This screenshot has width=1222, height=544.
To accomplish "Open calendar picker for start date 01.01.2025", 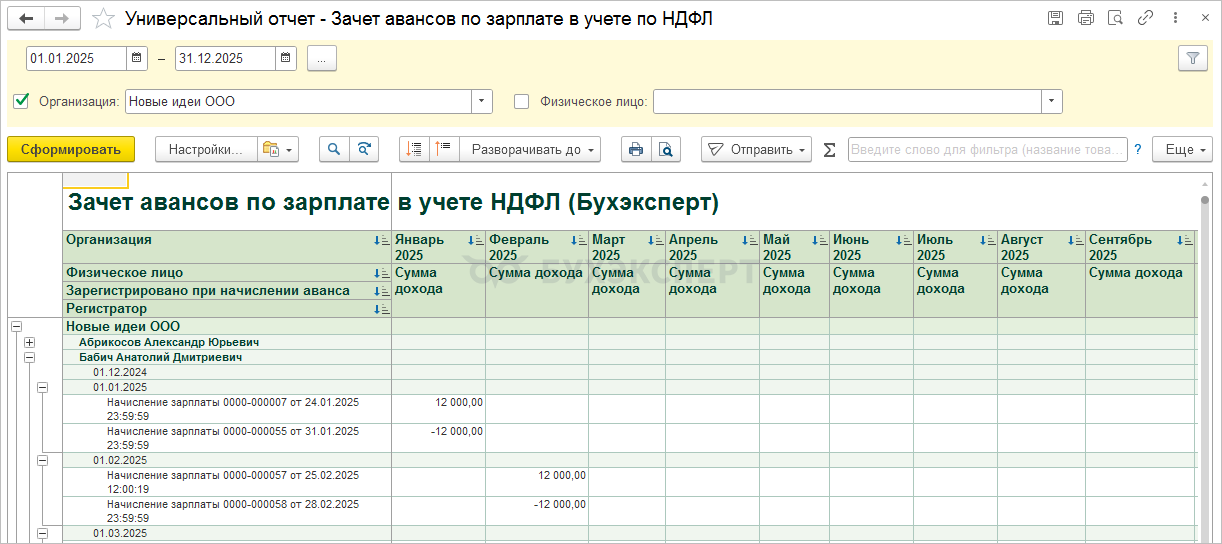I will 137,59.
